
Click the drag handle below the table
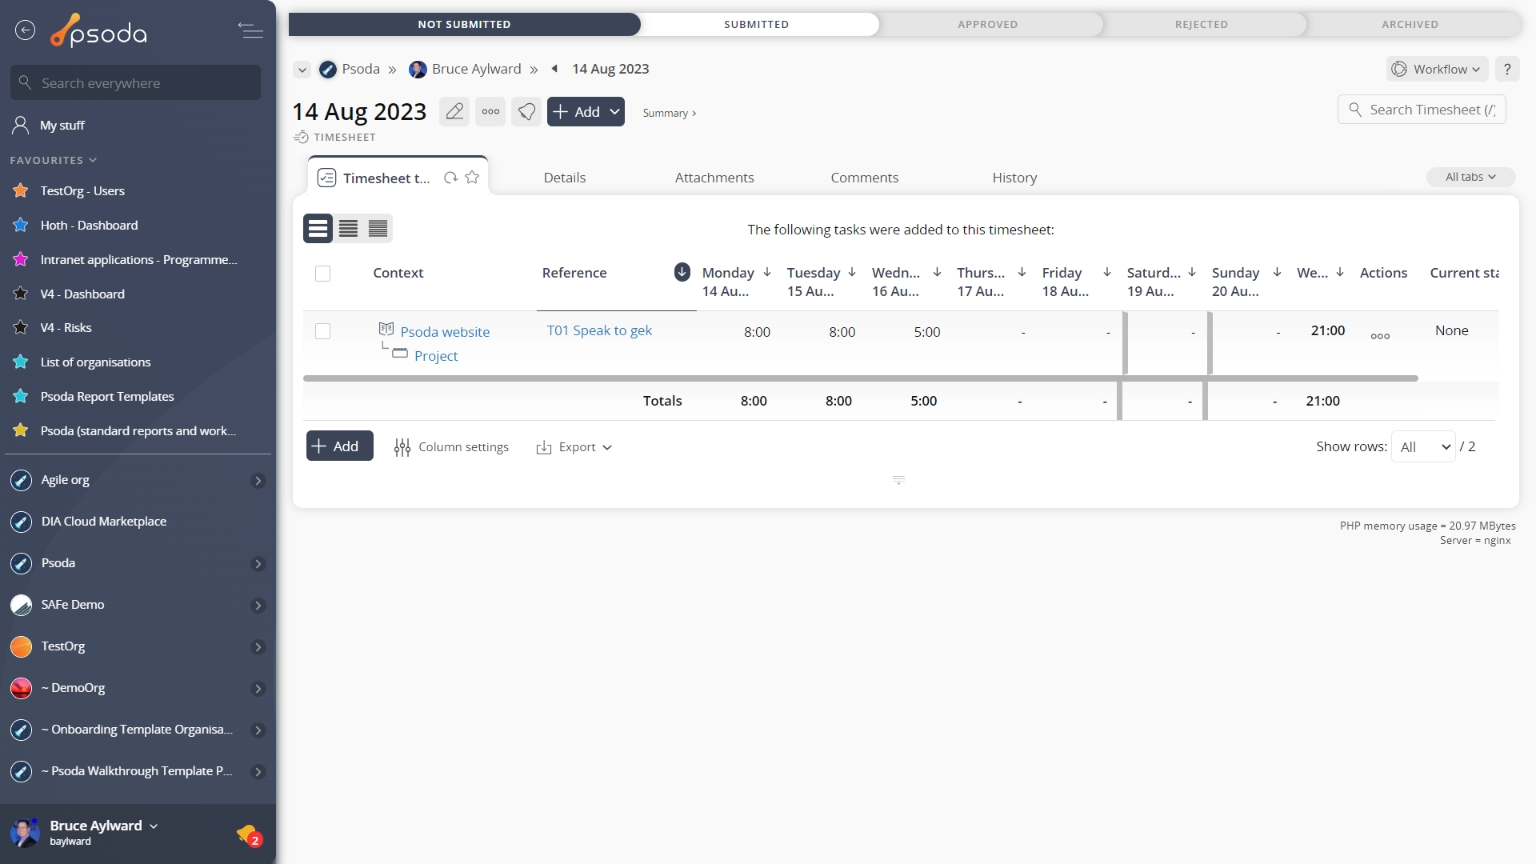pos(898,480)
